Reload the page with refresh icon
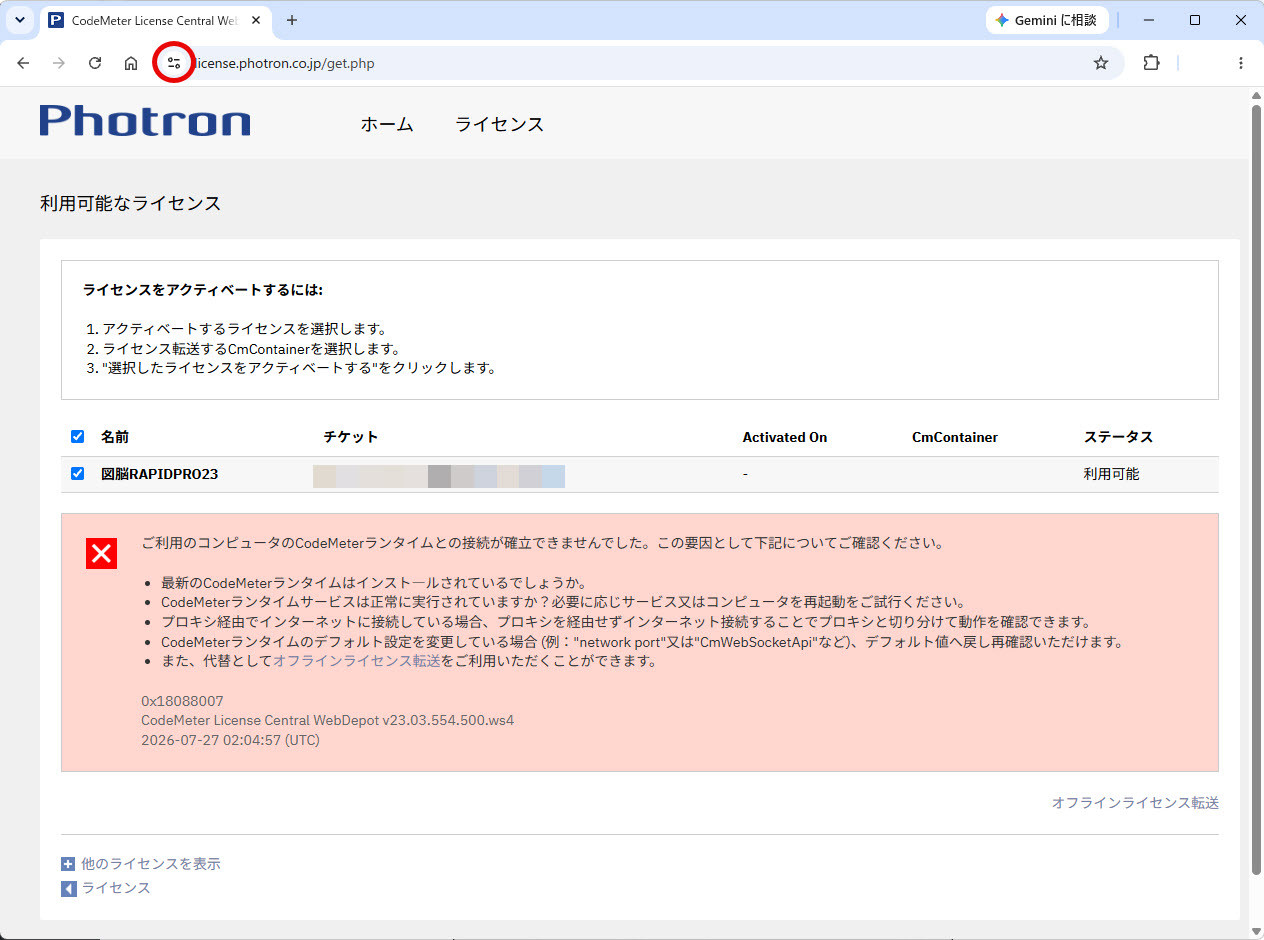The height and width of the screenshot is (940, 1264). click(x=95, y=63)
